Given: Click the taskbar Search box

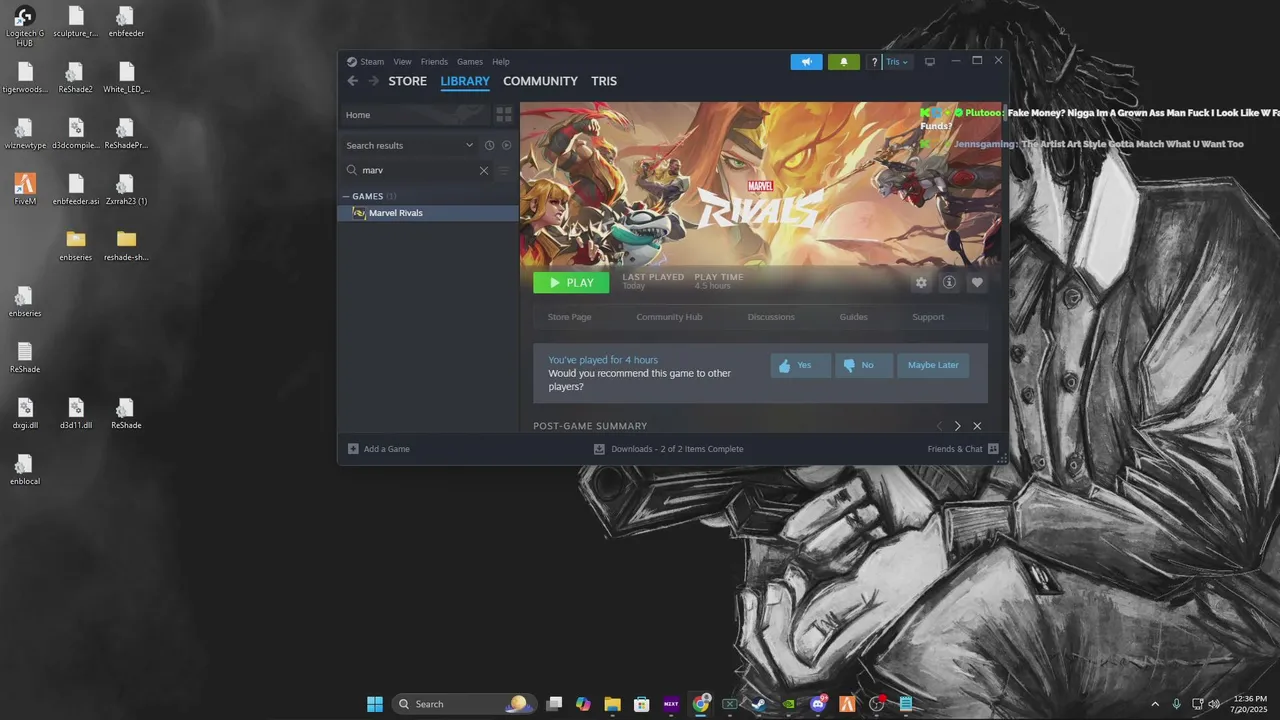Looking at the screenshot, I should click(464, 704).
